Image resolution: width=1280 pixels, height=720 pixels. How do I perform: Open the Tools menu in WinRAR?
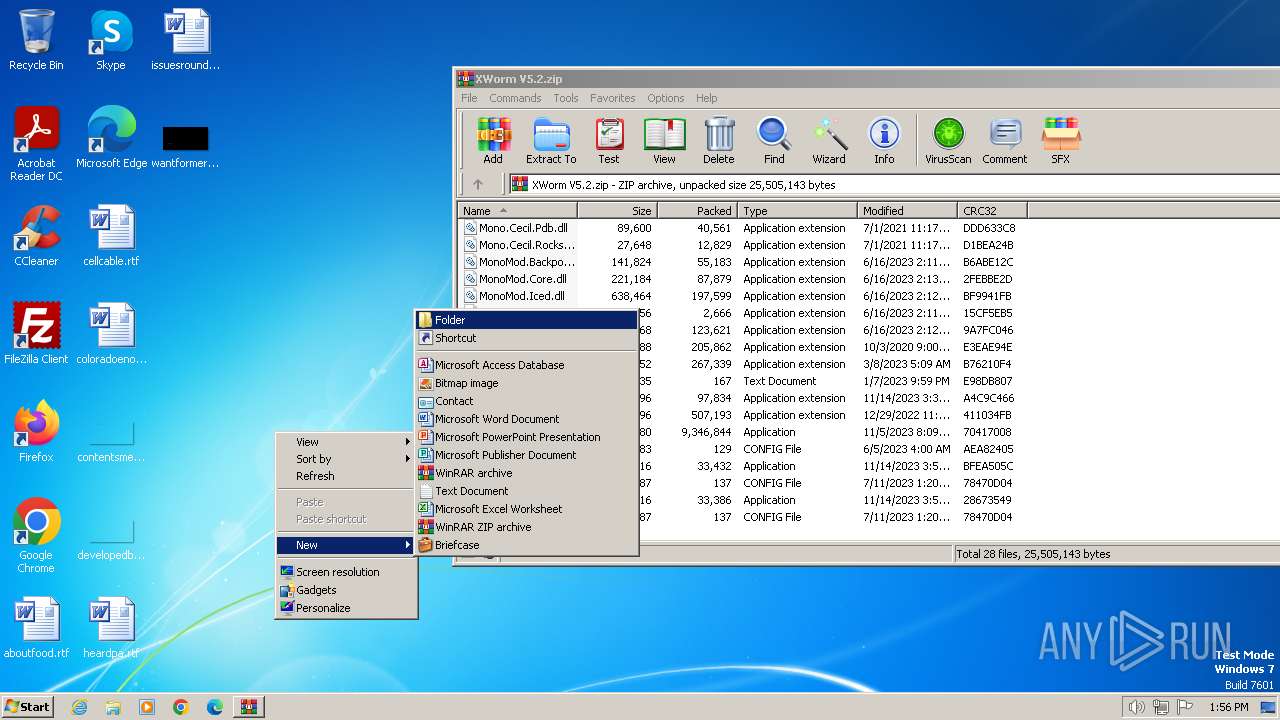(566, 98)
